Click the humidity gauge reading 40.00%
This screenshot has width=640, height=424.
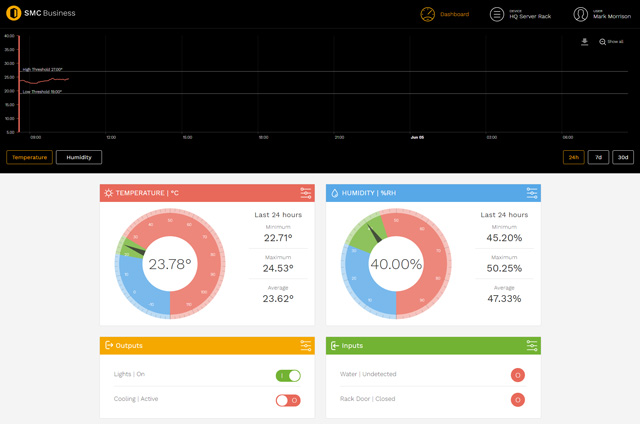click(396, 264)
